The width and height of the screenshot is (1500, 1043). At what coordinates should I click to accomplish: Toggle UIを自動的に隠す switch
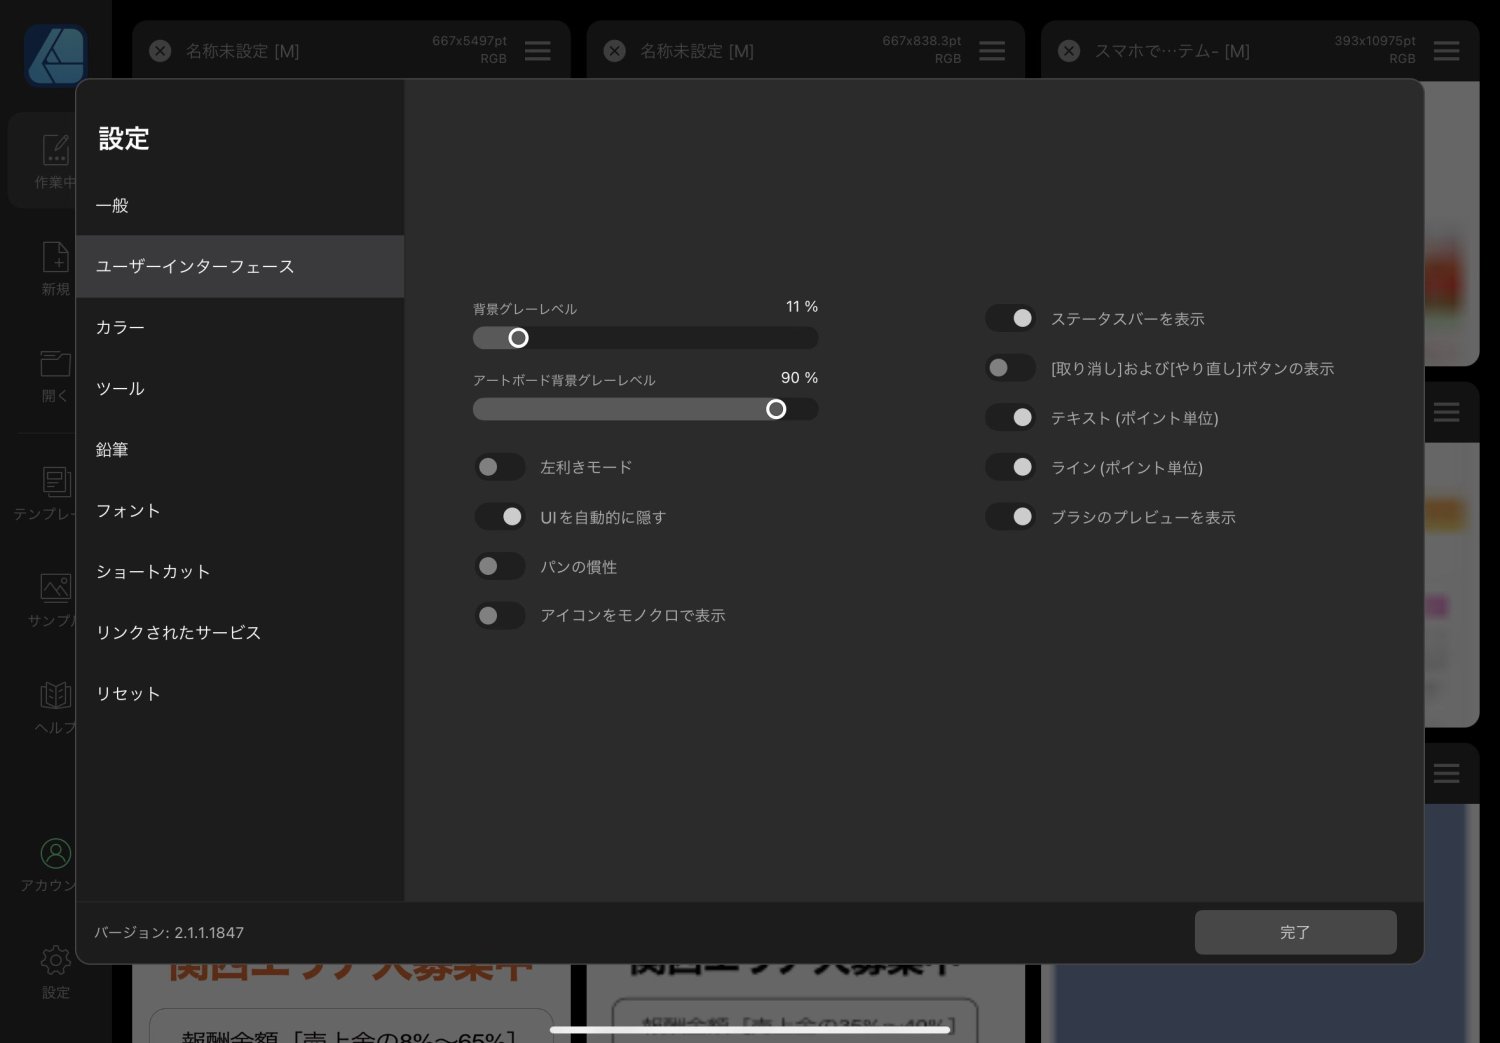point(499,517)
